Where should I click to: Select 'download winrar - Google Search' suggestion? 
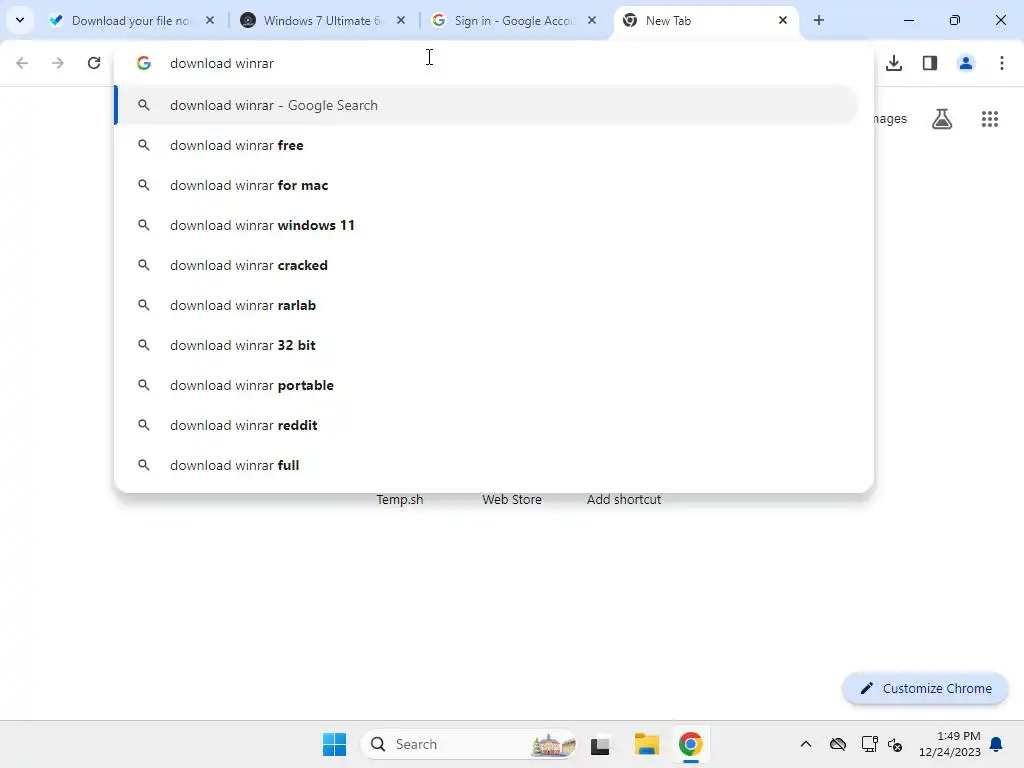point(487,105)
